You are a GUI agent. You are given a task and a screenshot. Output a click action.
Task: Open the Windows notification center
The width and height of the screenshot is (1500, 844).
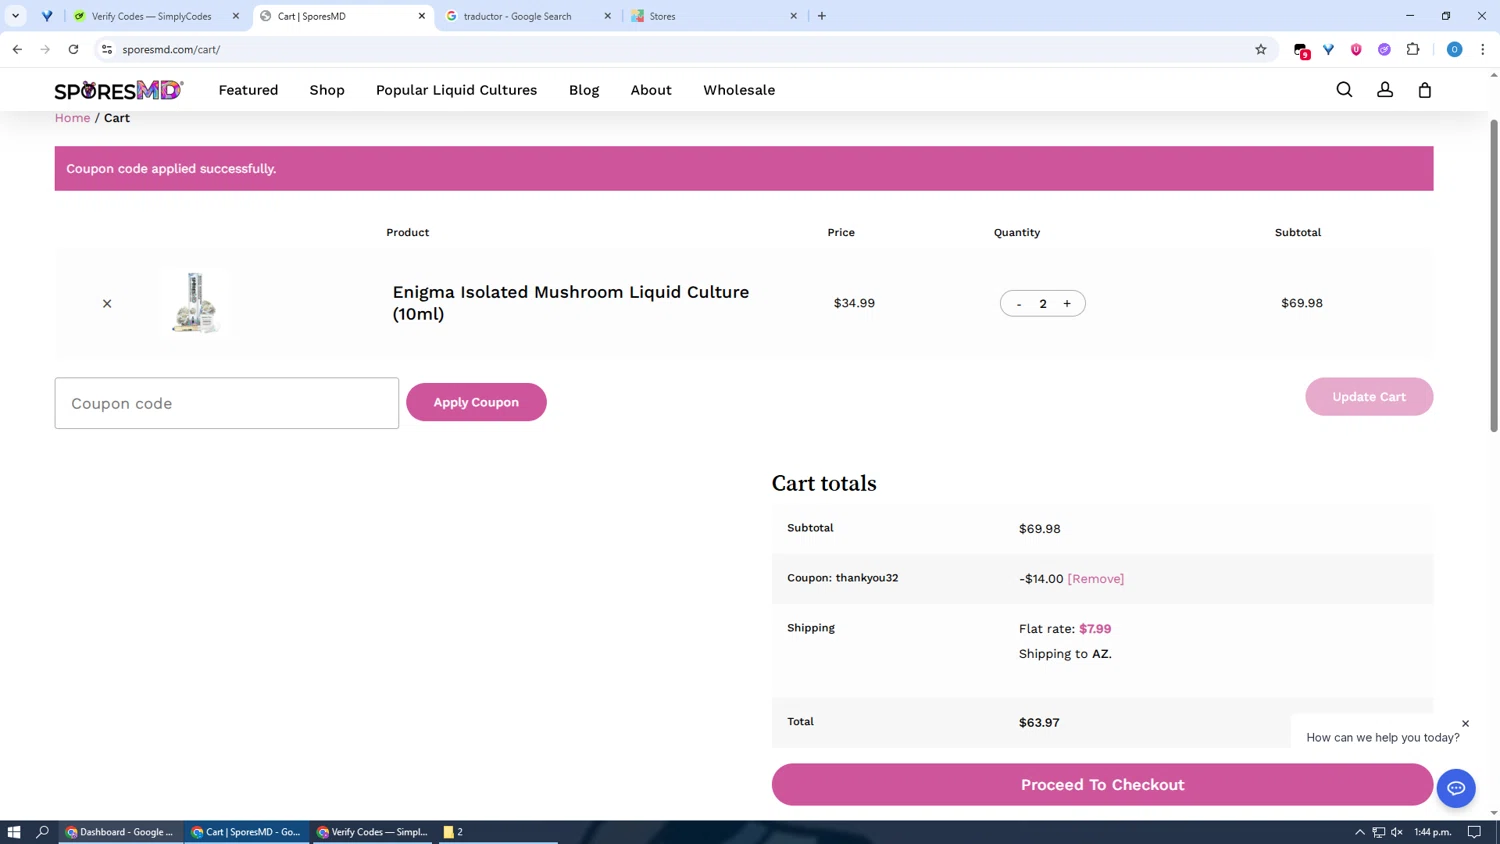(x=1474, y=832)
